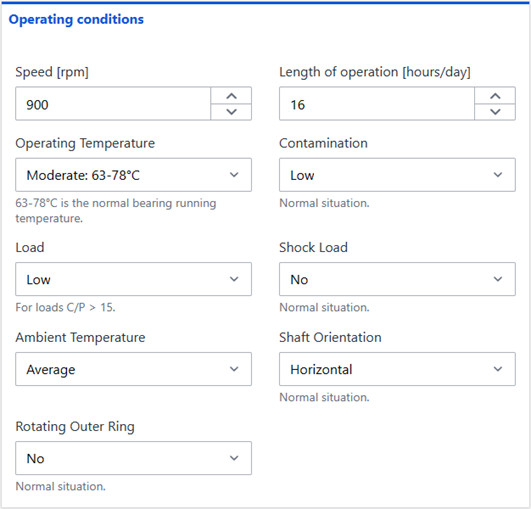This screenshot has width=531, height=509.
Task: Click the Ambient Temperature label
Action: (80, 338)
